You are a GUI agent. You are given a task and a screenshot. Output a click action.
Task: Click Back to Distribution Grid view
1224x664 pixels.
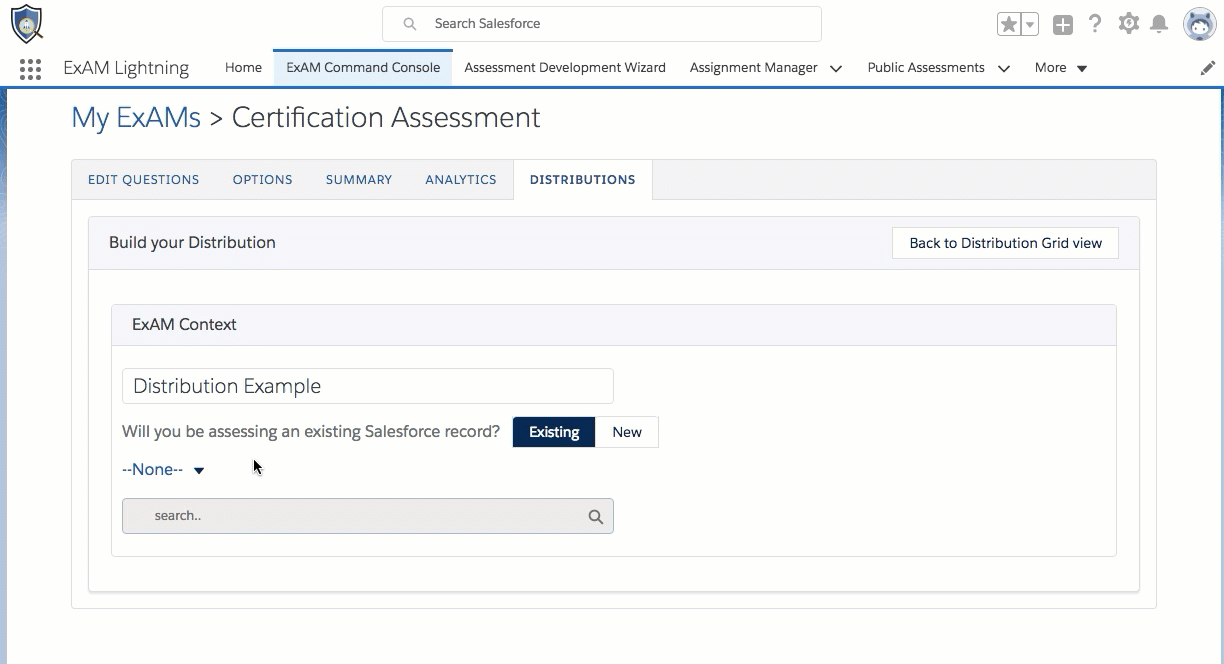1005,243
